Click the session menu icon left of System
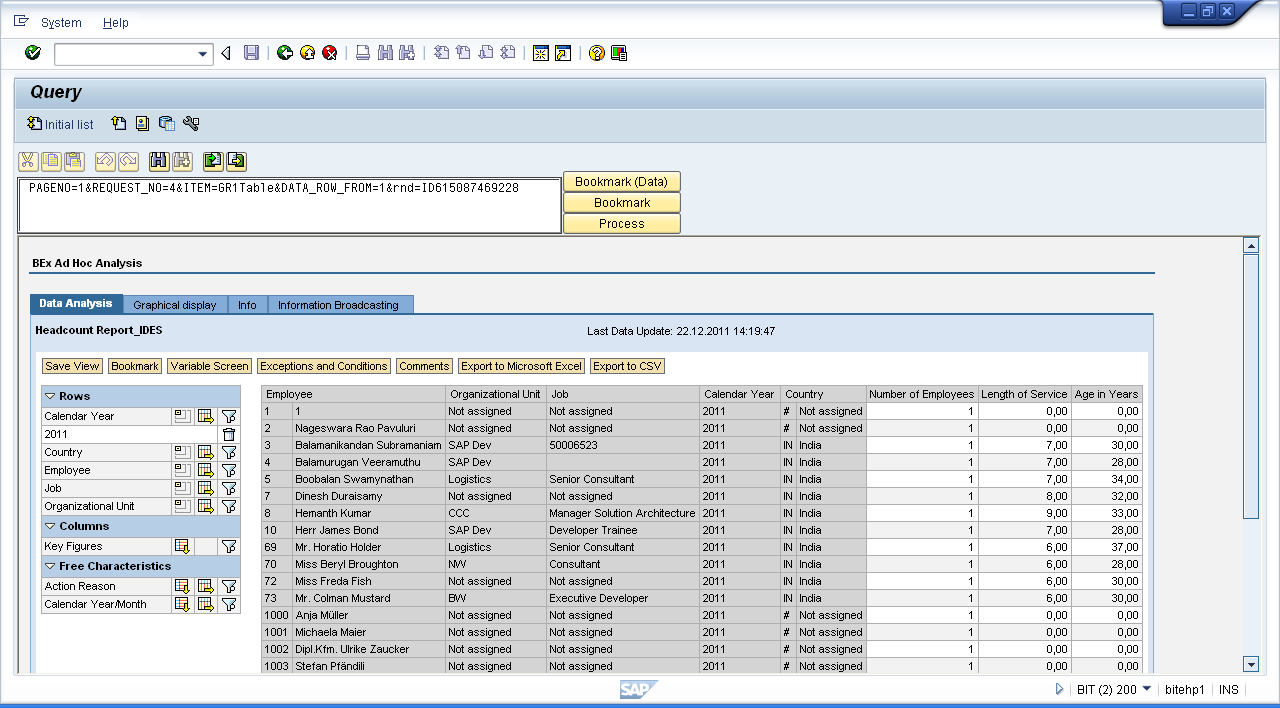 point(21,21)
